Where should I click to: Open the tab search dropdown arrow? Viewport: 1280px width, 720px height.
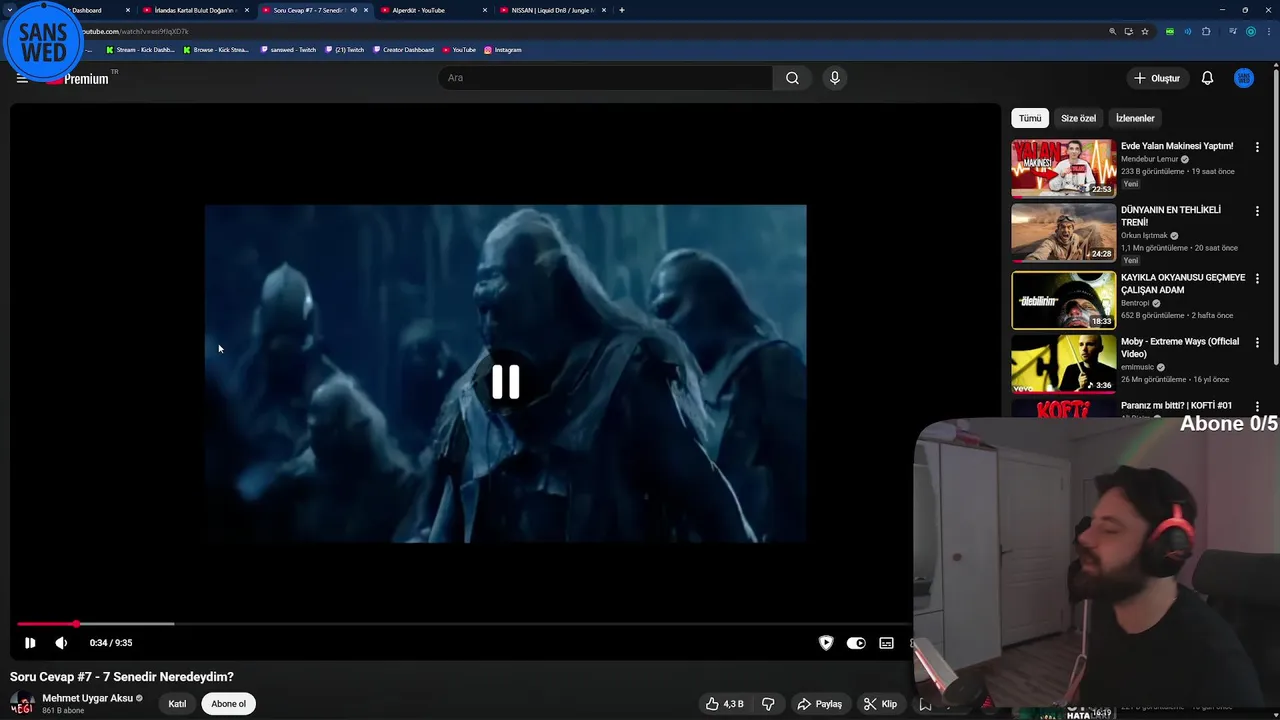point(9,10)
